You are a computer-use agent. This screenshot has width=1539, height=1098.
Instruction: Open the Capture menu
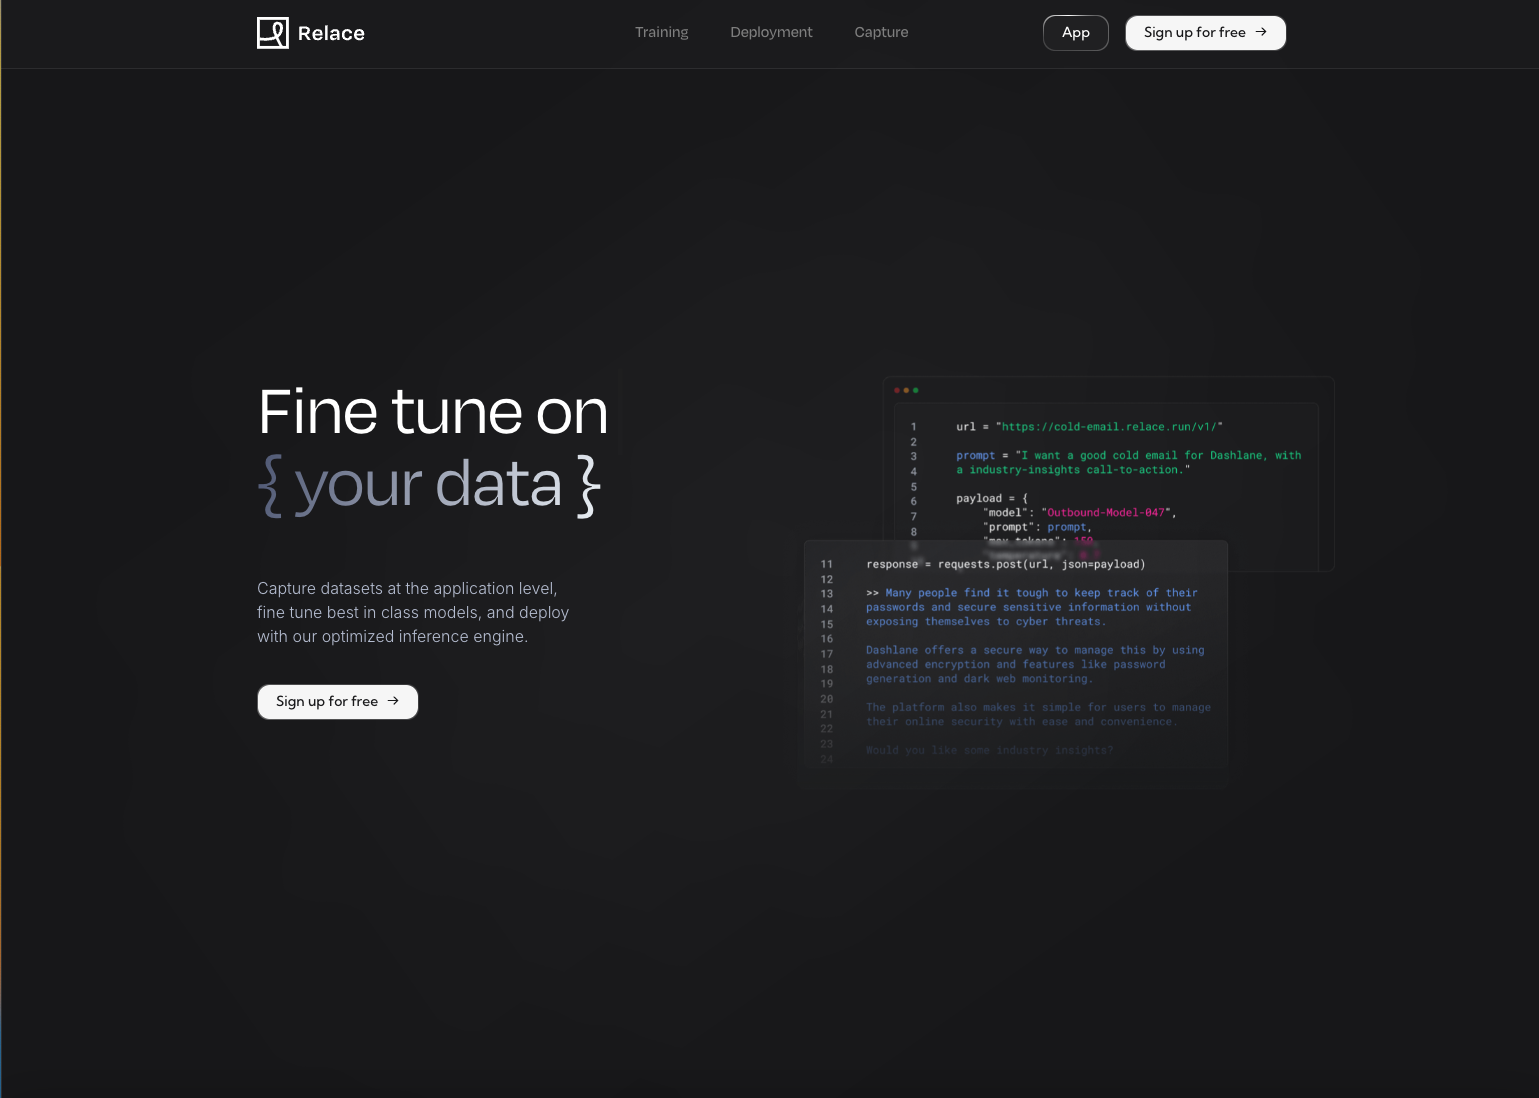tap(881, 32)
